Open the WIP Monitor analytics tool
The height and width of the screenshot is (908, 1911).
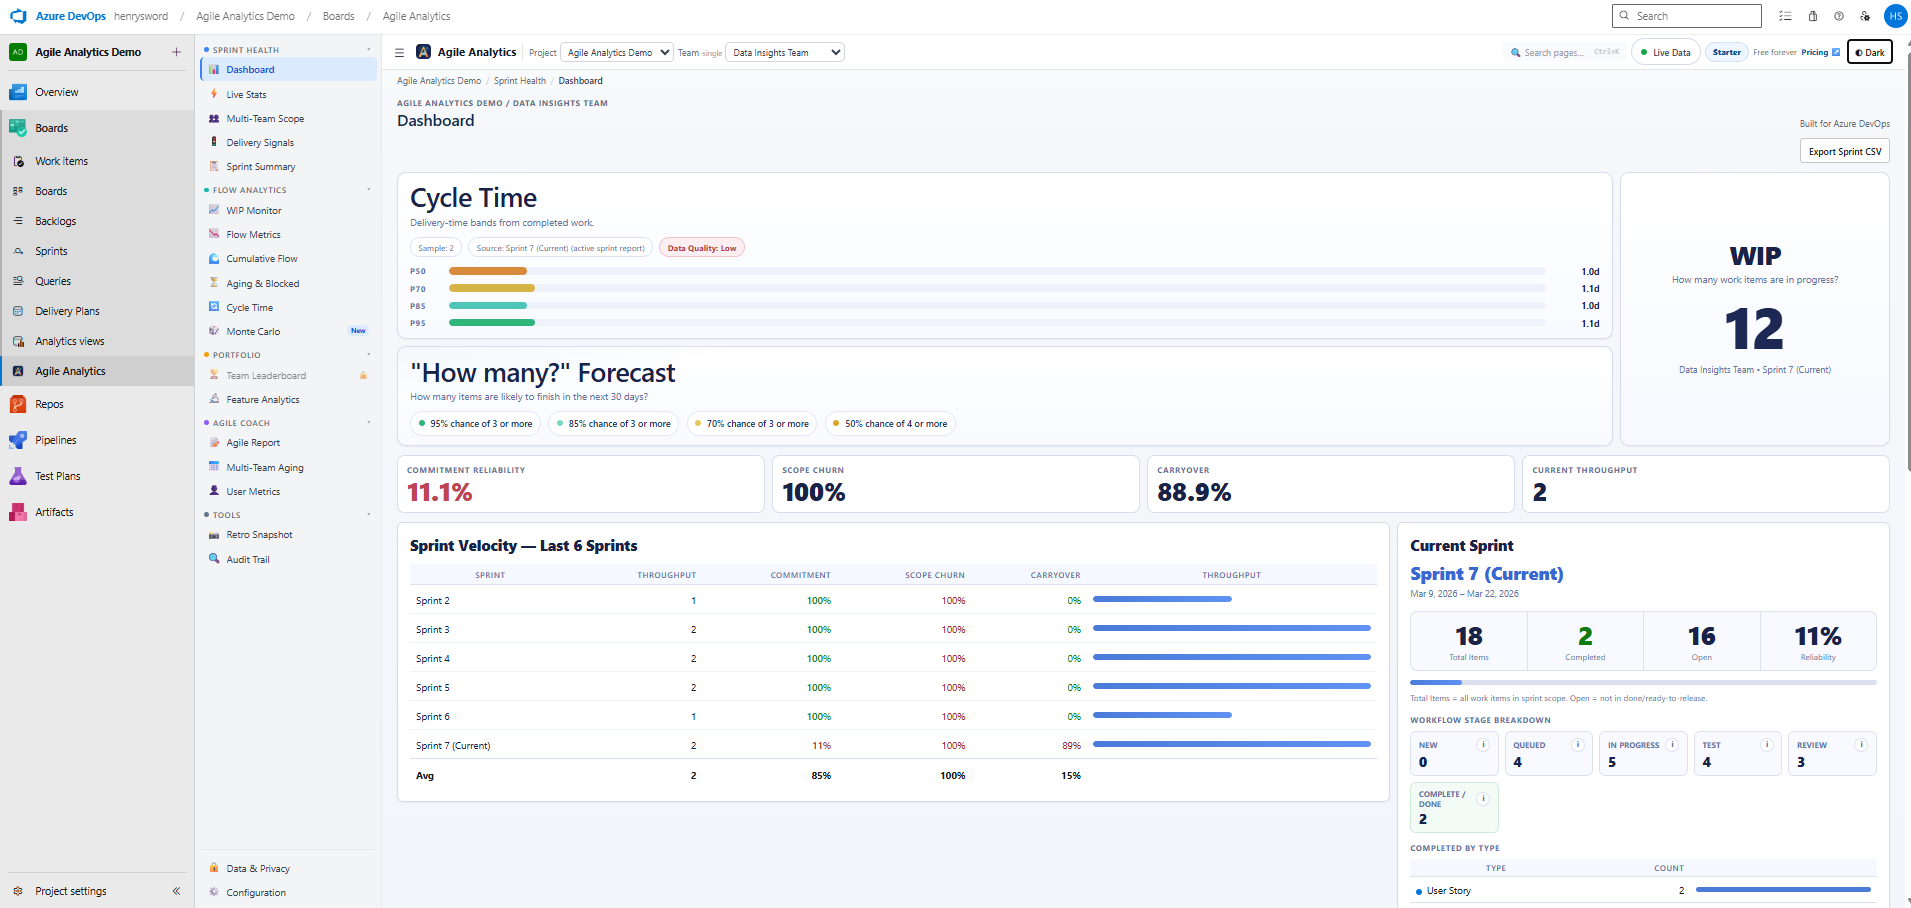click(x=252, y=210)
